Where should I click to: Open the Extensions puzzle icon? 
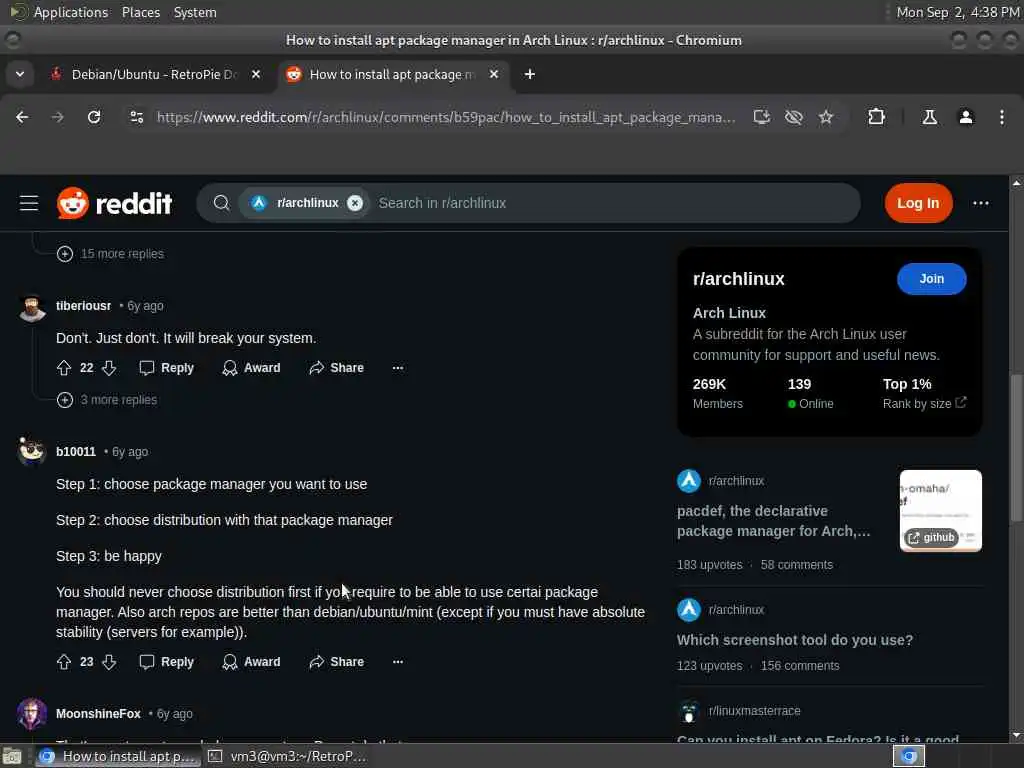(x=876, y=117)
